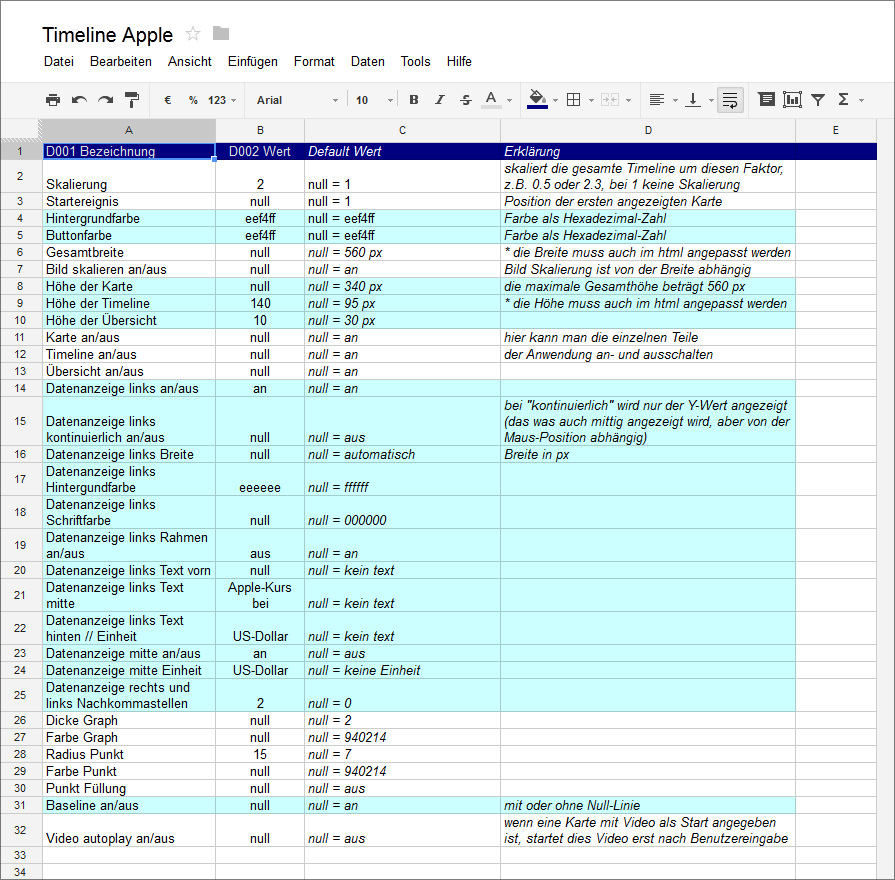
Task: Click the folder icon beside the title
Action: coord(221,33)
